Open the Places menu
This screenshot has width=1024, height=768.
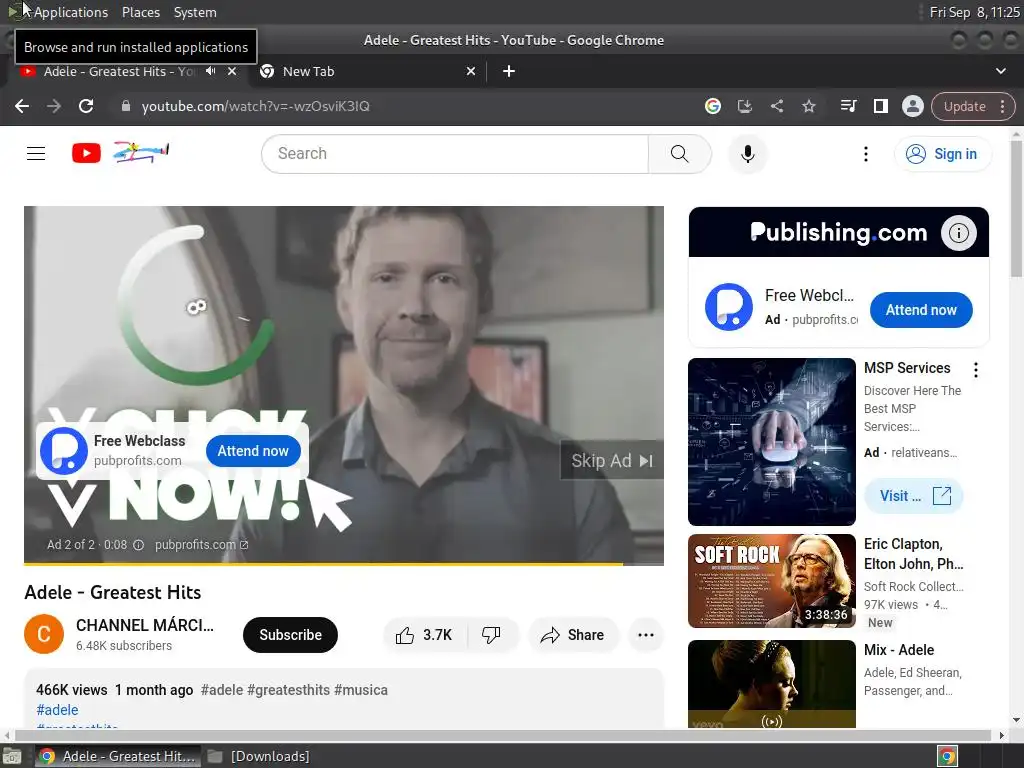coord(140,12)
